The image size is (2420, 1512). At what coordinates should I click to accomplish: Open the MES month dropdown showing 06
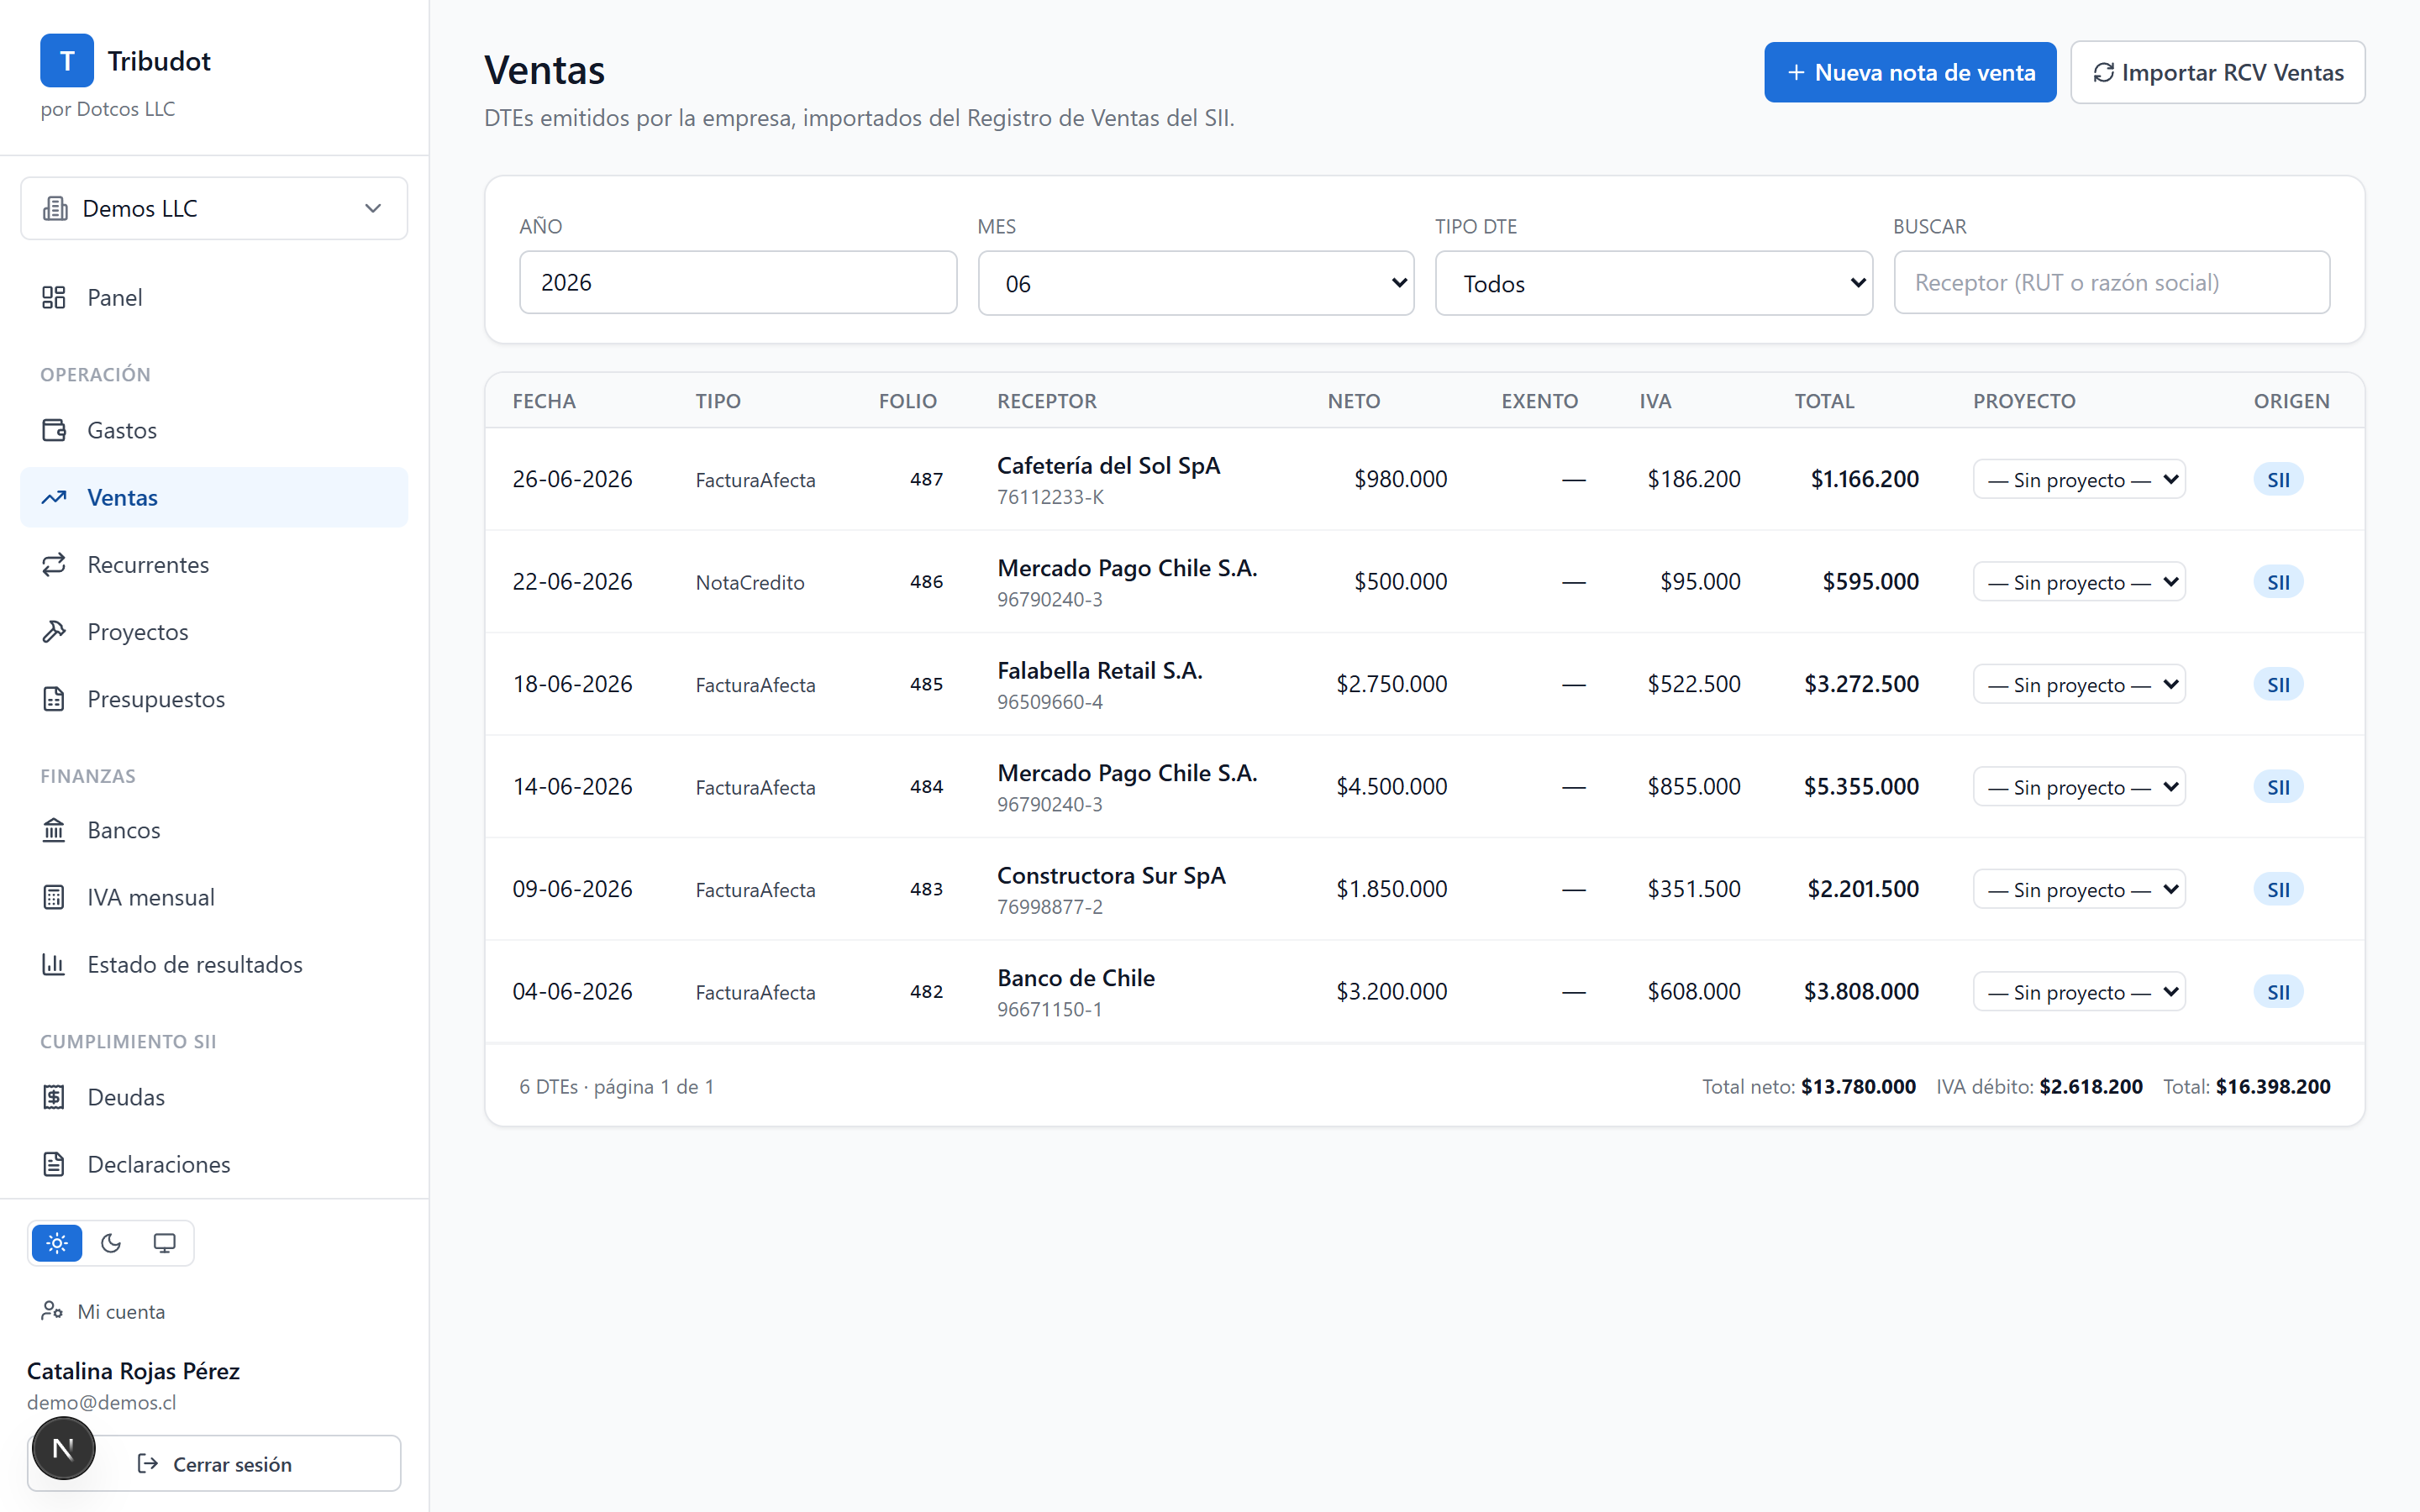(x=1196, y=283)
